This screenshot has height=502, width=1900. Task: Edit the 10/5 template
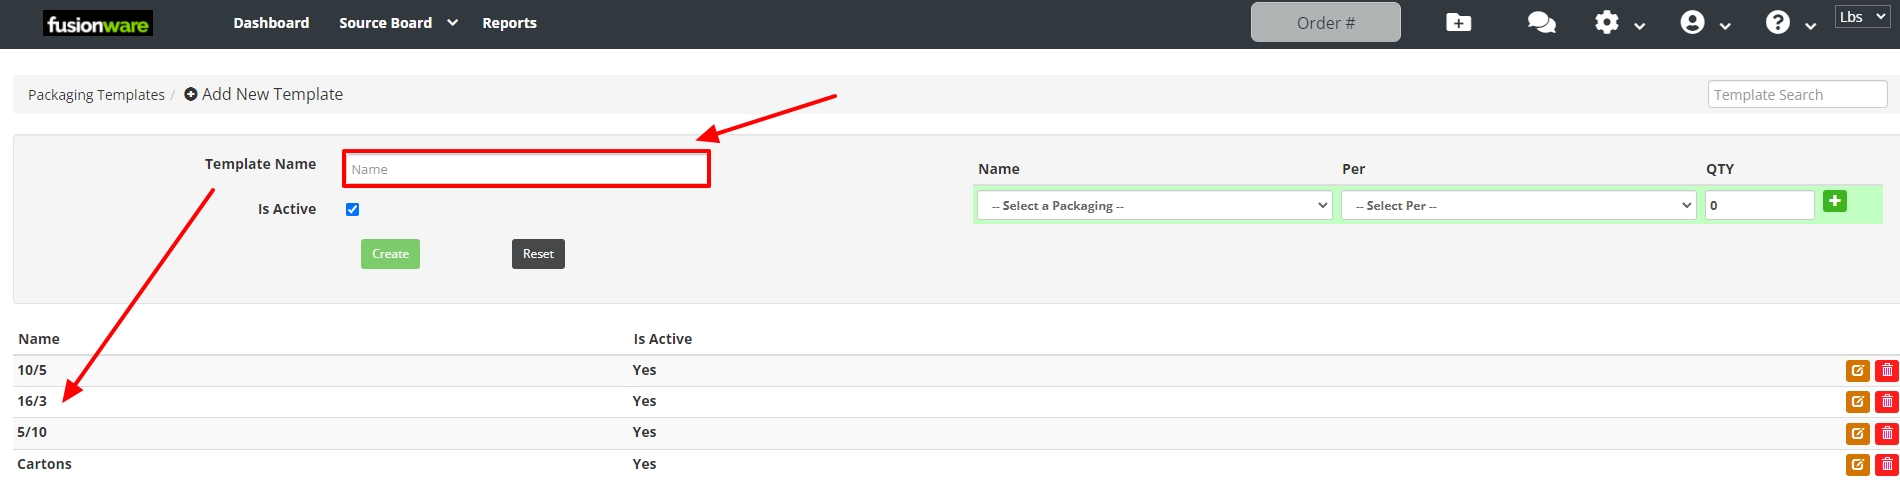click(x=1857, y=371)
